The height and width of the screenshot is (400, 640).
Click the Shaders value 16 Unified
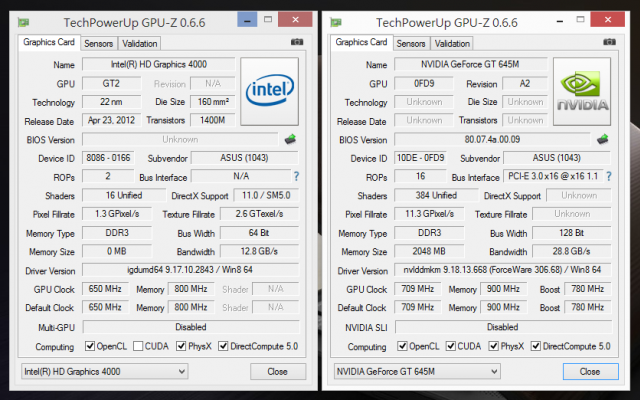124,195
